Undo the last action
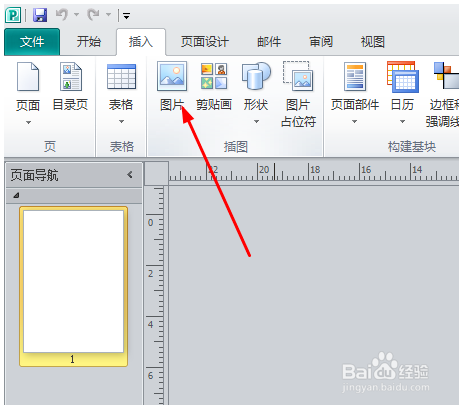Image resolution: width=468 pixels, height=411 pixels. pos(62,15)
